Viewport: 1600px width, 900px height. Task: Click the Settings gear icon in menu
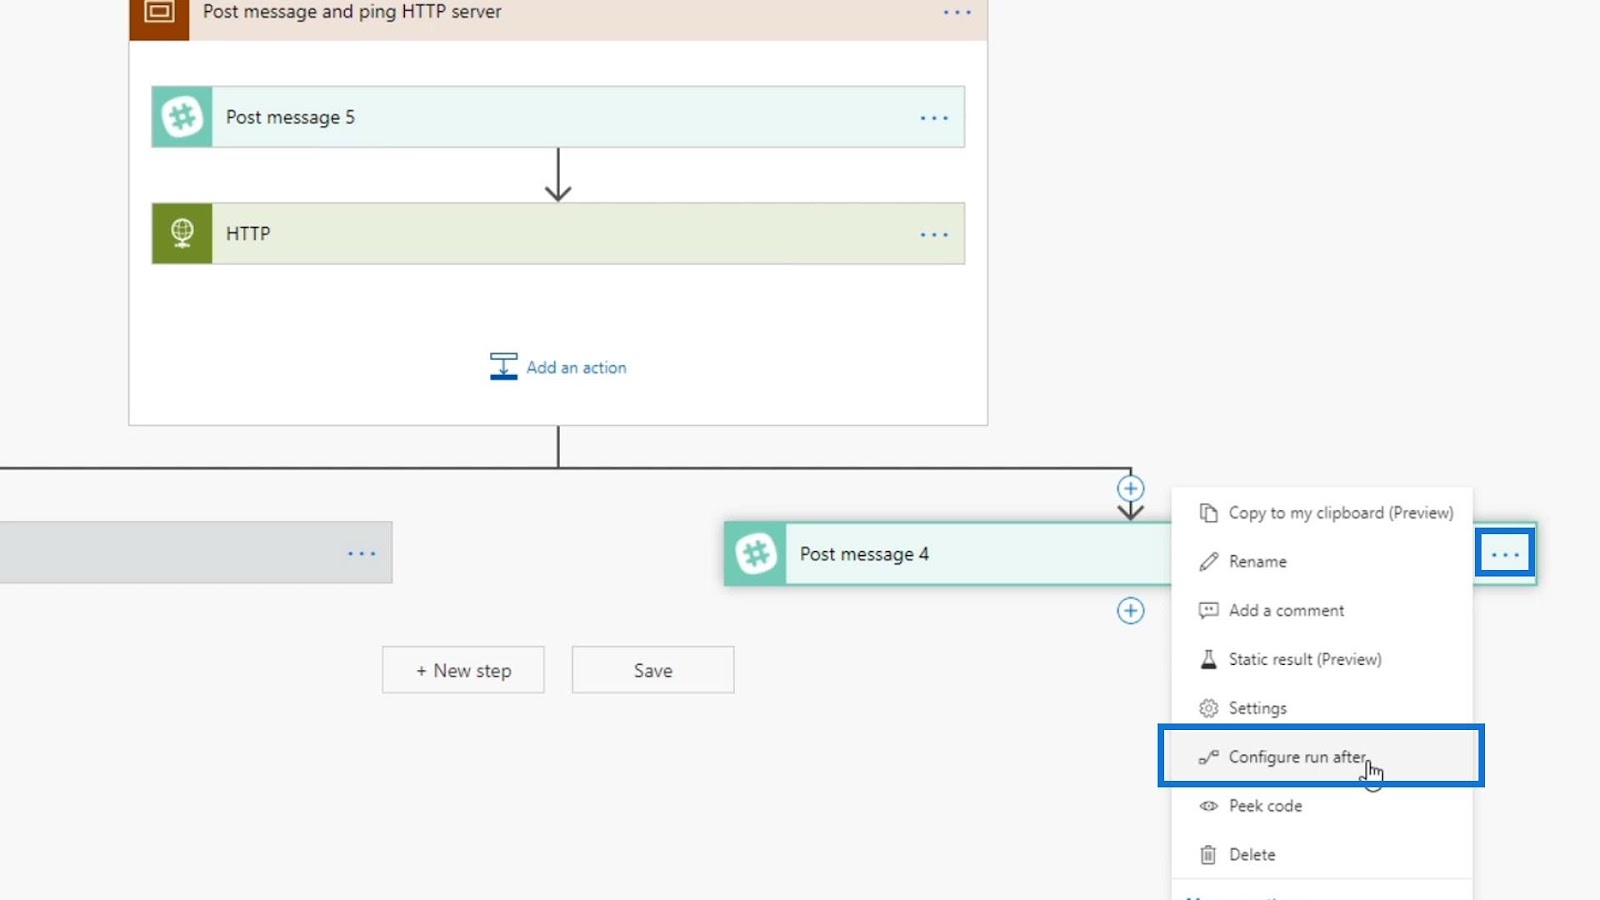pos(1208,708)
